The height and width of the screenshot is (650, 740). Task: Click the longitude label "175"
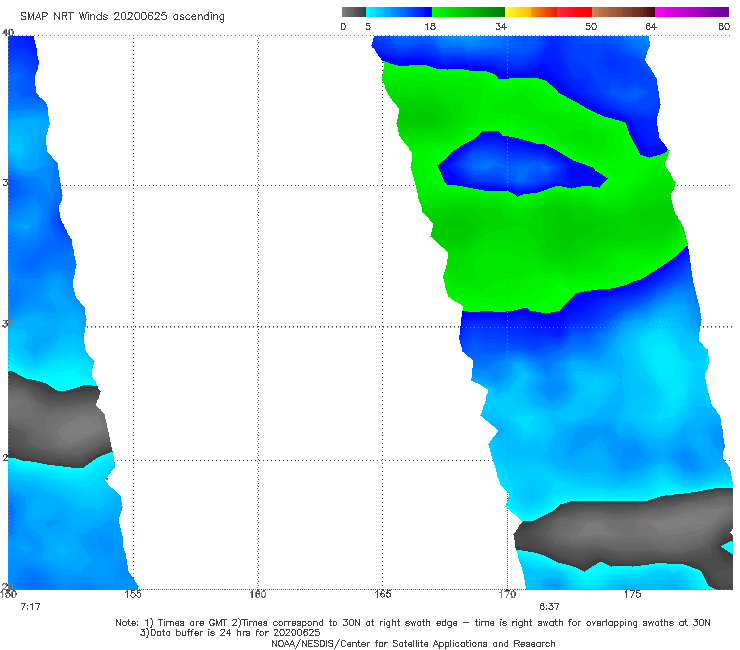pos(632,594)
